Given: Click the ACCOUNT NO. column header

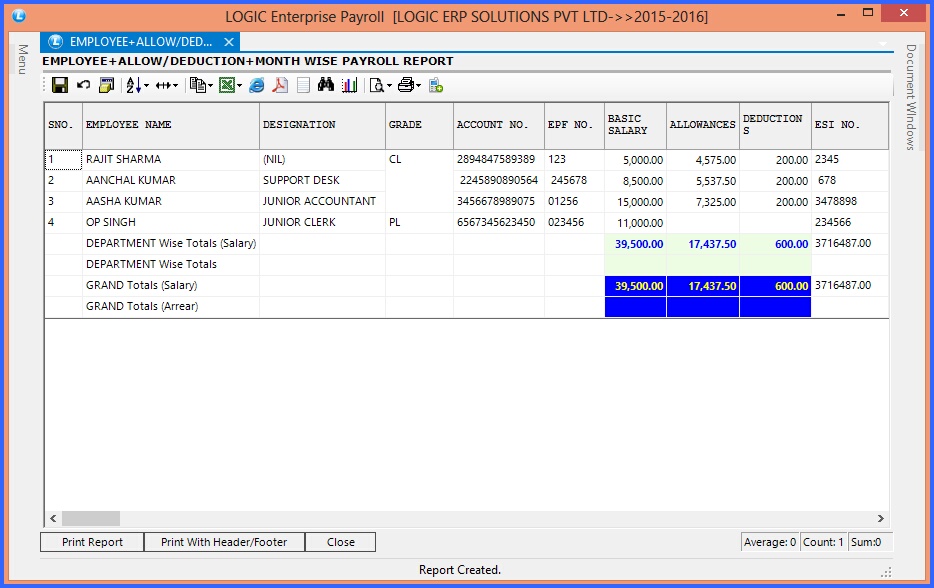Looking at the screenshot, I should coord(499,125).
